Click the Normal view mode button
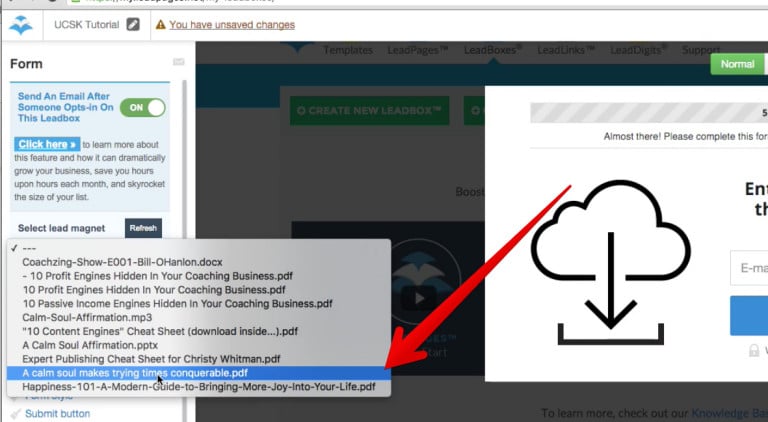 point(737,64)
